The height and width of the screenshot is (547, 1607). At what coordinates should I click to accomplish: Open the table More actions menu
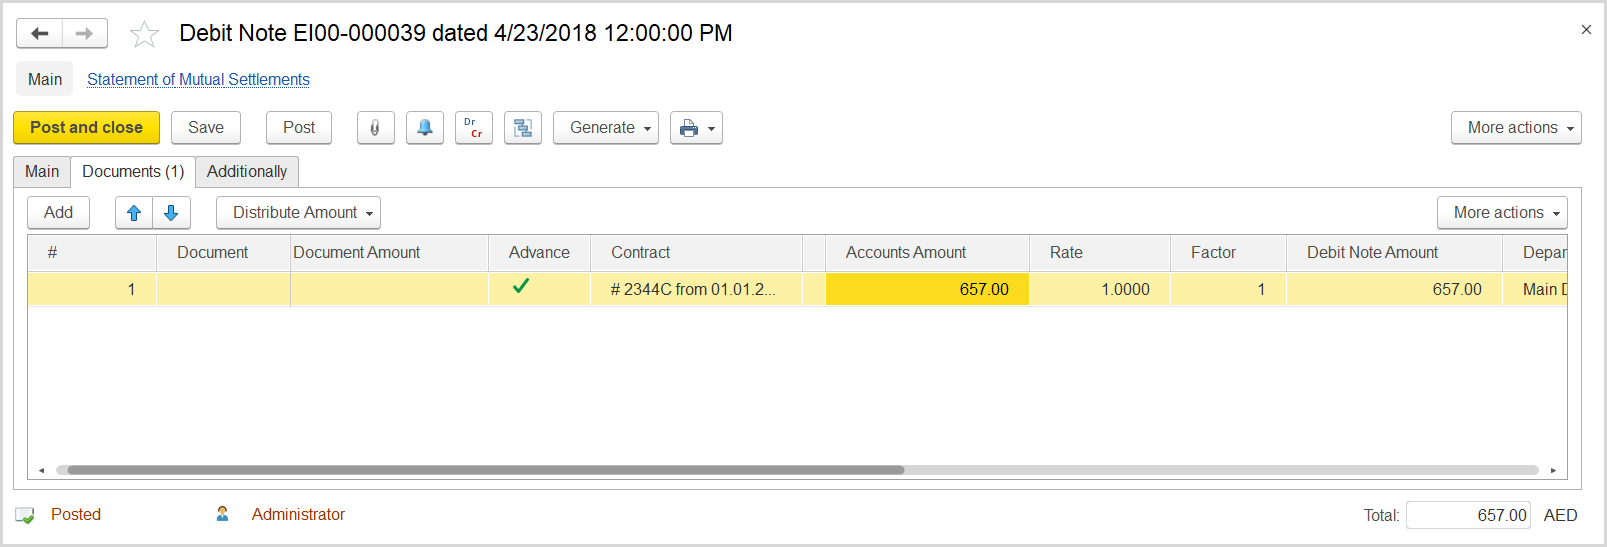coord(1502,213)
